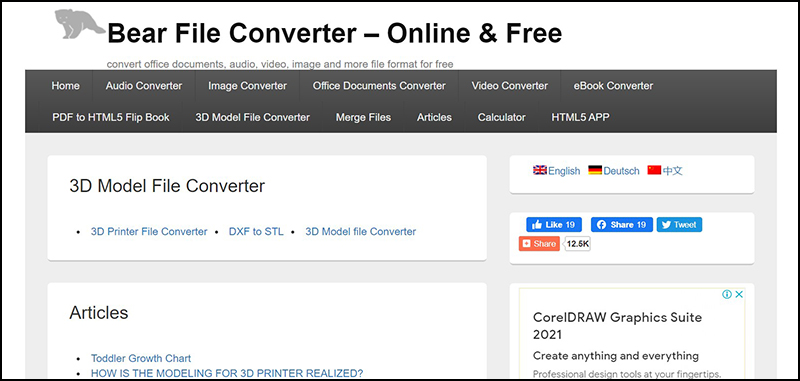Open the Merge Files page

click(x=363, y=117)
